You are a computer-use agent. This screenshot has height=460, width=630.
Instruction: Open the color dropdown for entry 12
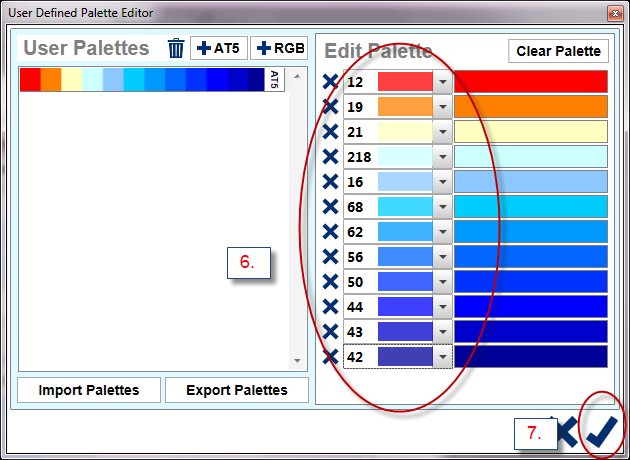pyautogui.click(x=443, y=82)
